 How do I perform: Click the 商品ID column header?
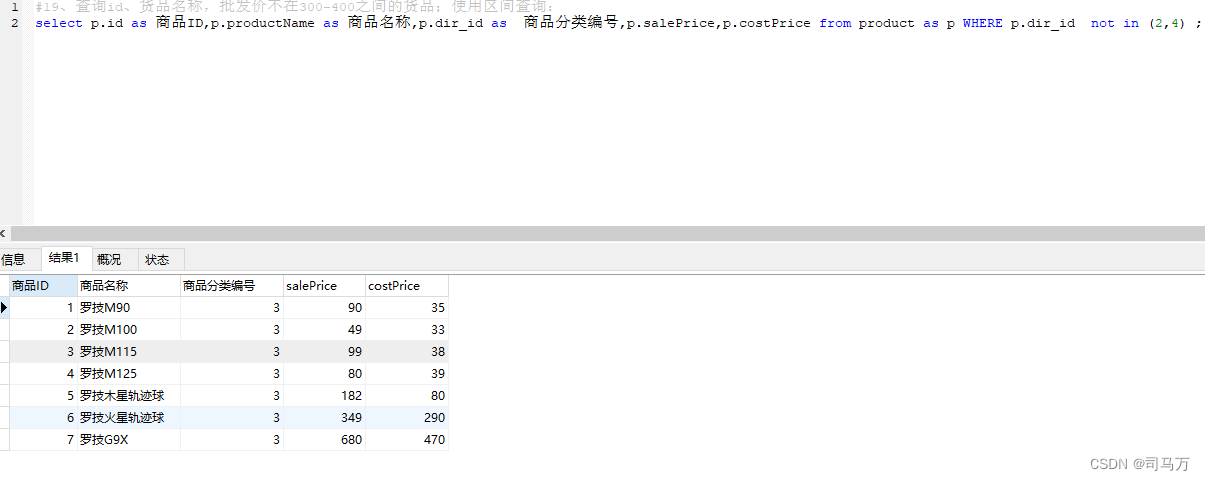pos(43,286)
